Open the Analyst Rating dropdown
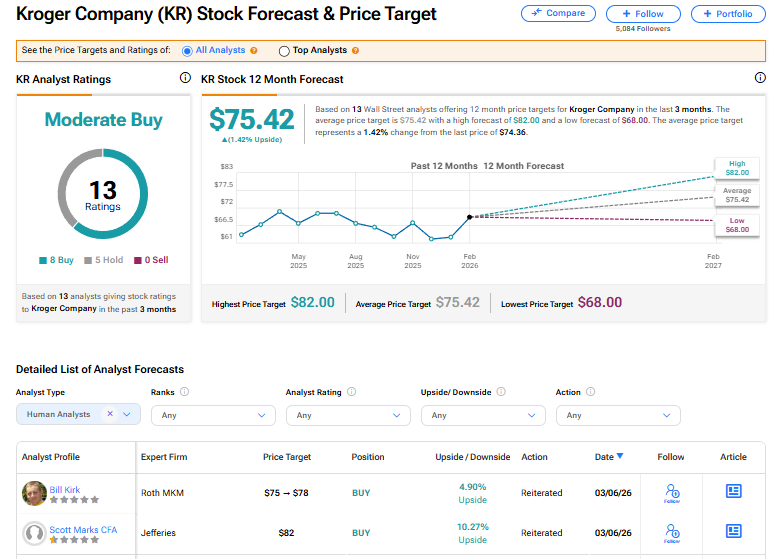Image resolution: width=774 pixels, height=559 pixels. (x=348, y=415)
